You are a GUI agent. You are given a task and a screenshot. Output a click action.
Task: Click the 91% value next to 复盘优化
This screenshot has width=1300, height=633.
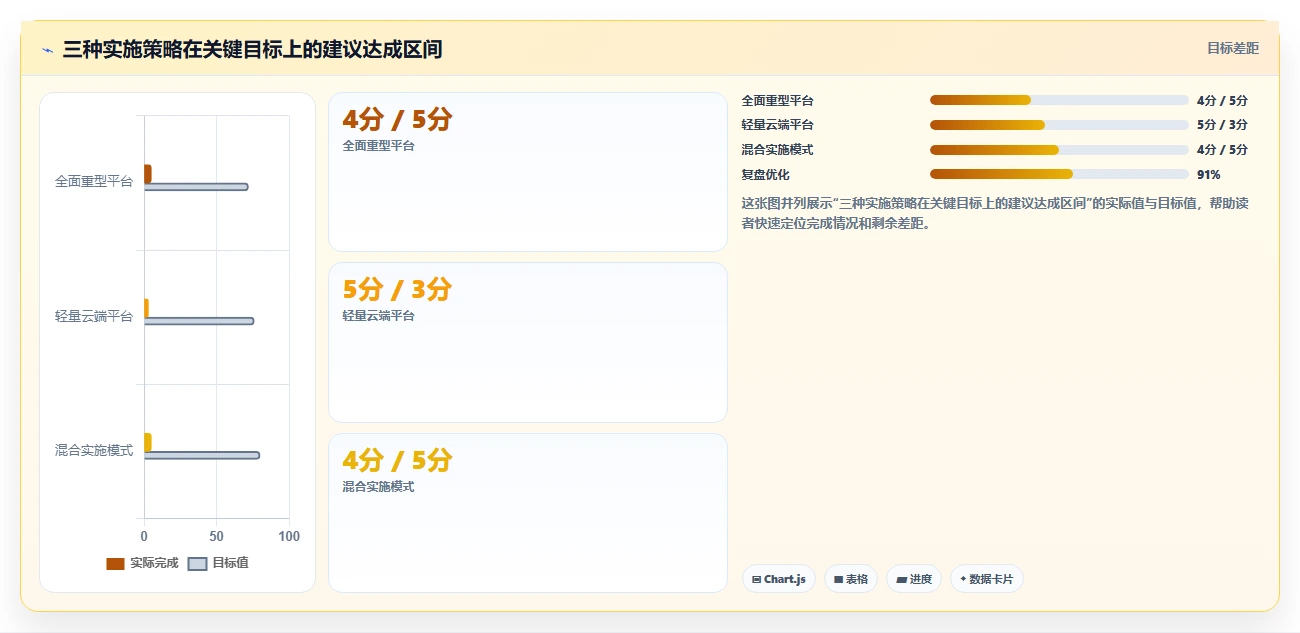pos(1208,174)
